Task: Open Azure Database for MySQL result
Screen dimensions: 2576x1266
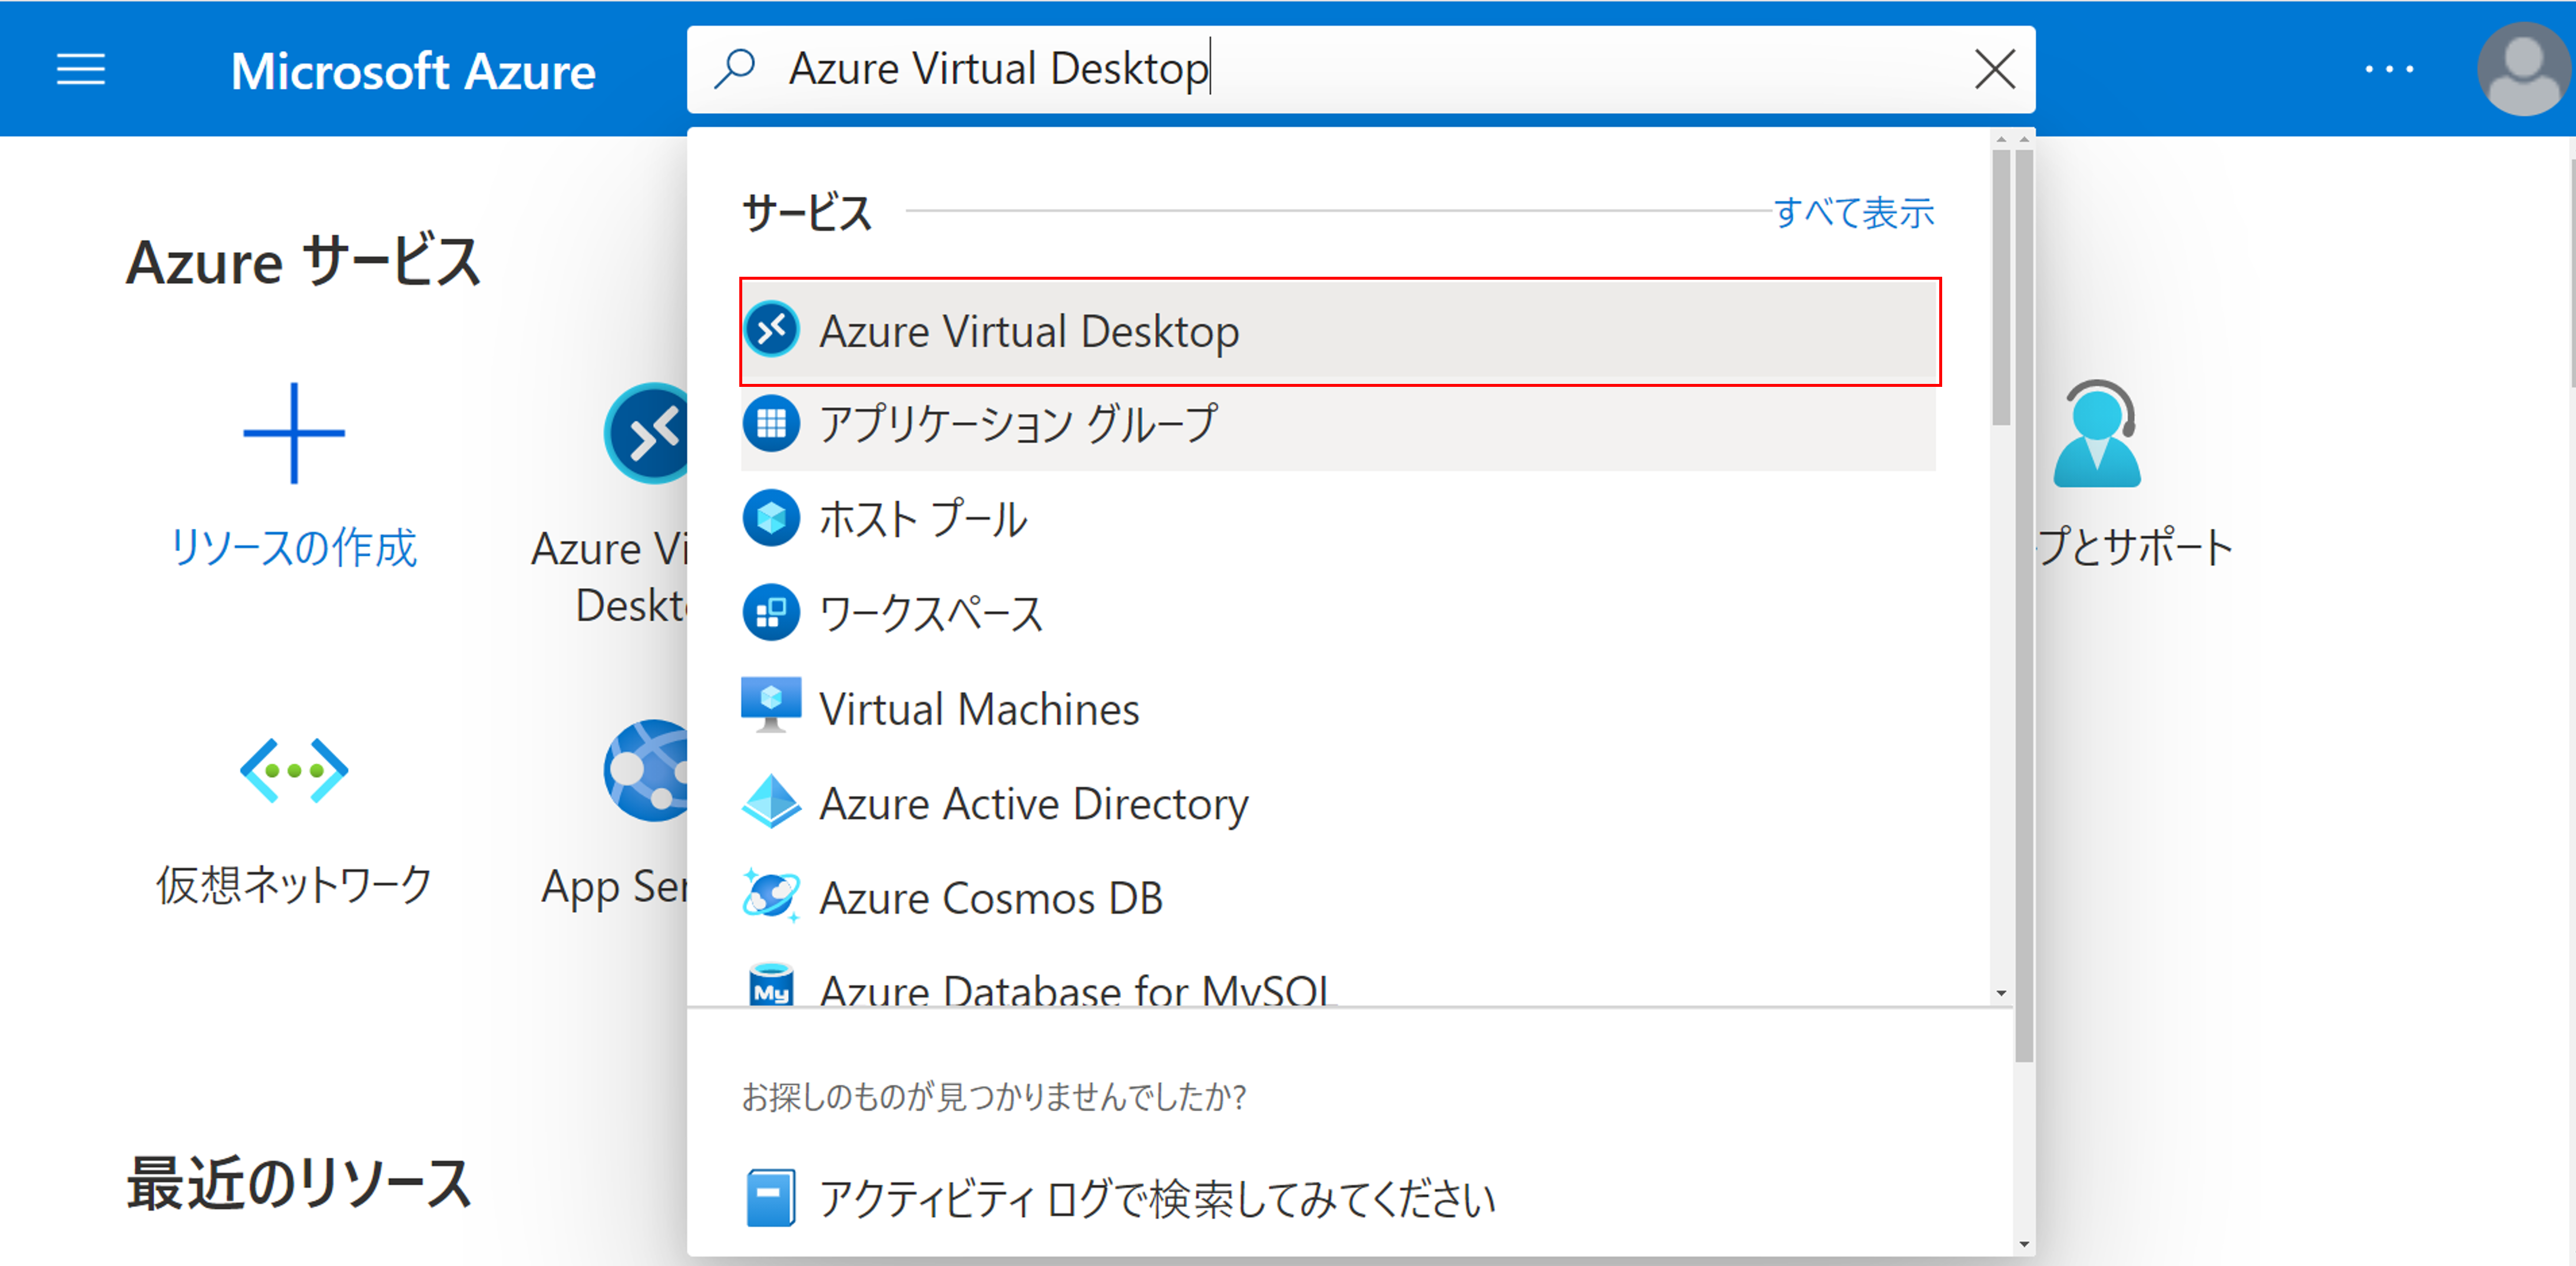Action: click(1076, 988)
